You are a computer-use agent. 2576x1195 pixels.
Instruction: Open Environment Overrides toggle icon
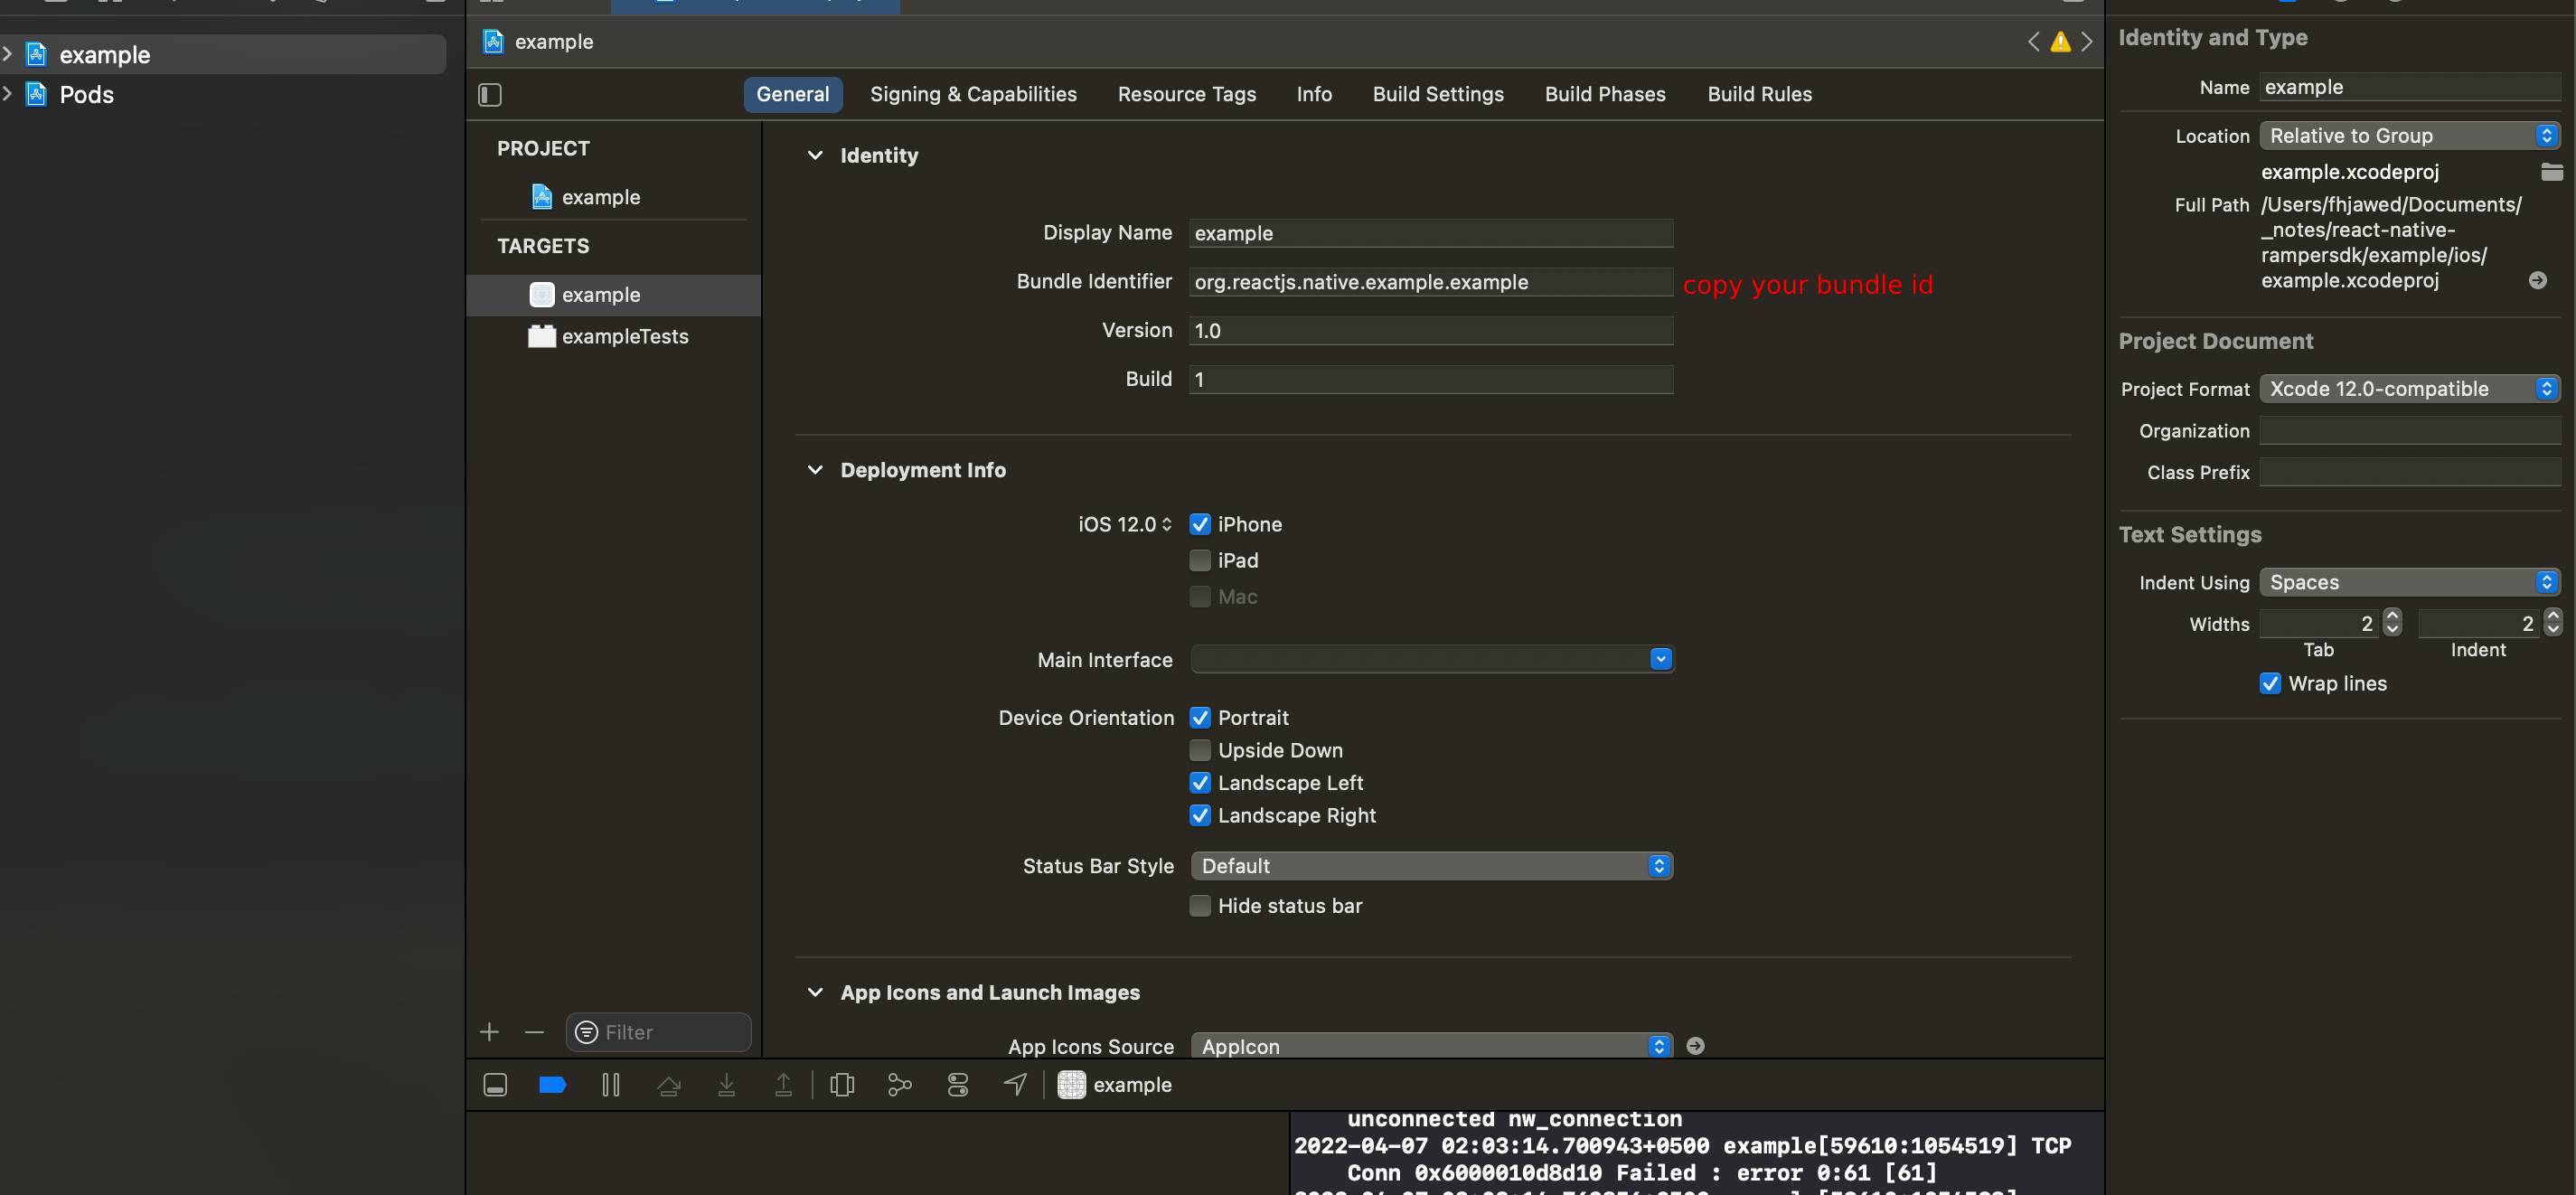pyautogui.click(x=957, y=1085)
